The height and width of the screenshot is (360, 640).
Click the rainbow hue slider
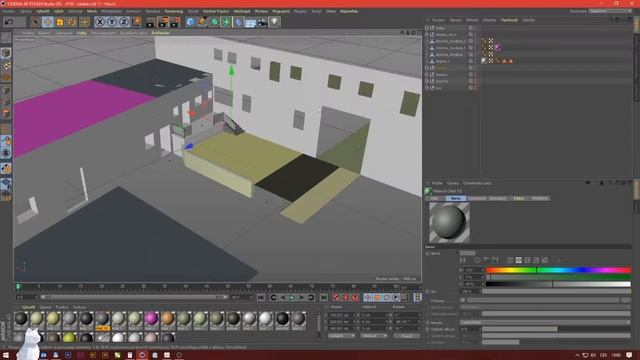click(x=558, y=270)
